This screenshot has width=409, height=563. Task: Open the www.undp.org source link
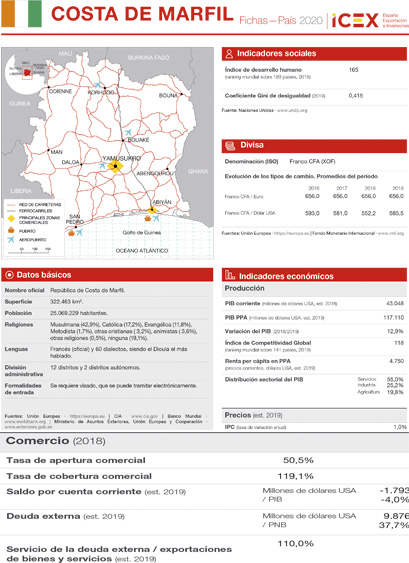292,110
